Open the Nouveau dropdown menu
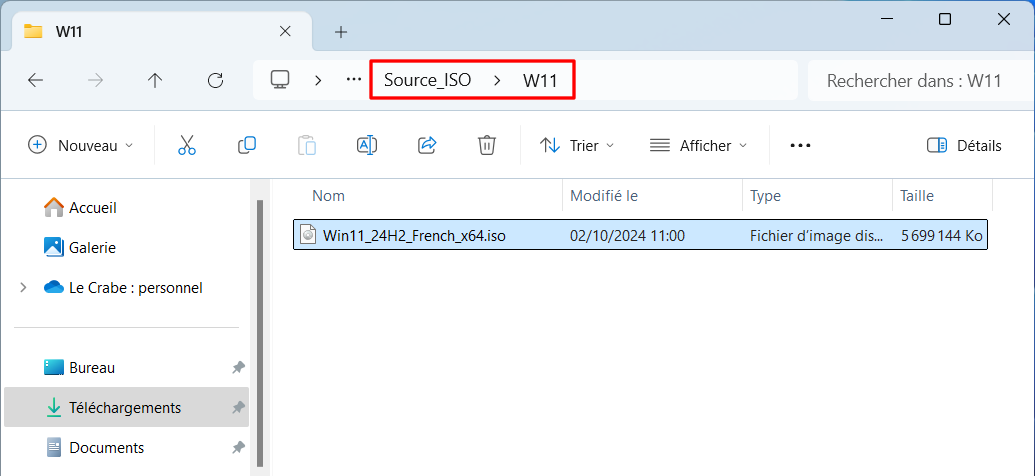Image resolution: width=1035 pixels, height=476 pixels. tap(81, 145)
